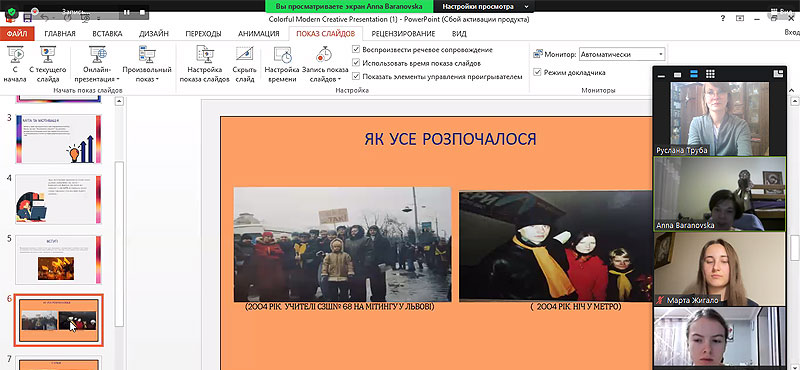This screenshot has height=370, width=800.
Task: Click the ЯК УСЕ РОЗПОЧАЛОСЯ slide title
Action: point(450,139)
